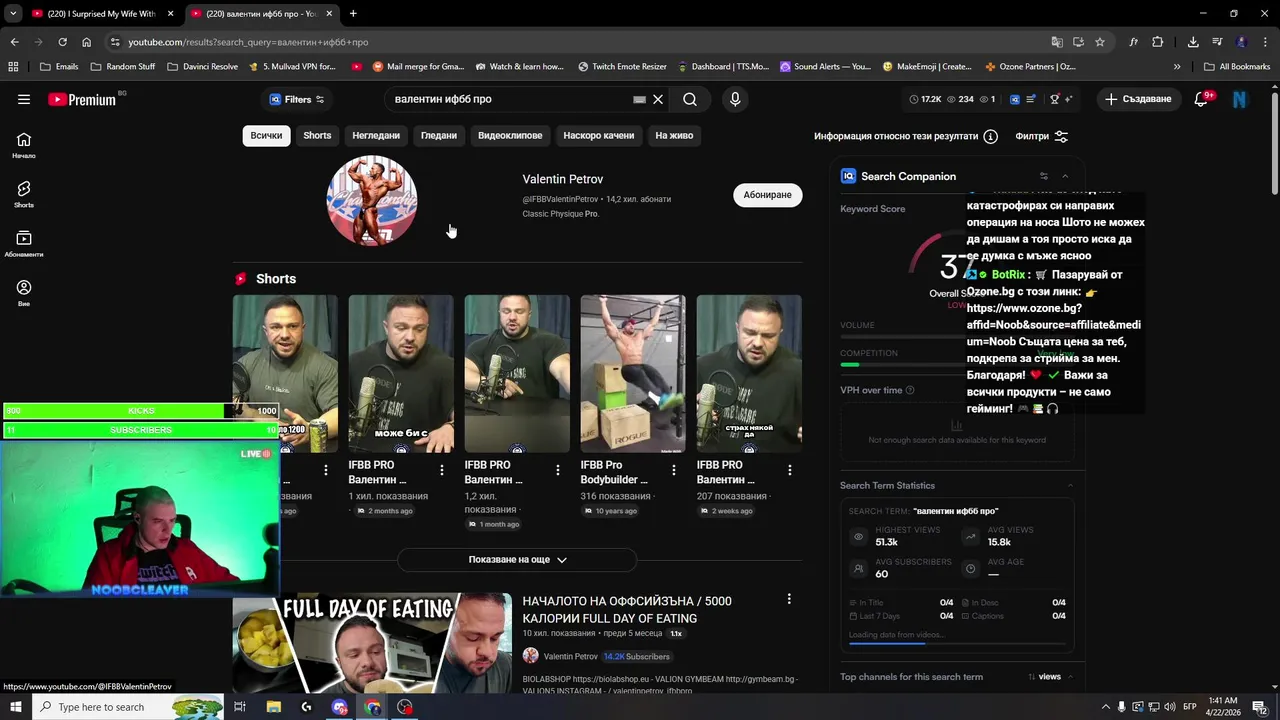This screenshot has width=1280, height=720.
Task: Select the Негледани filter chip
Action: tap(376, 135)
